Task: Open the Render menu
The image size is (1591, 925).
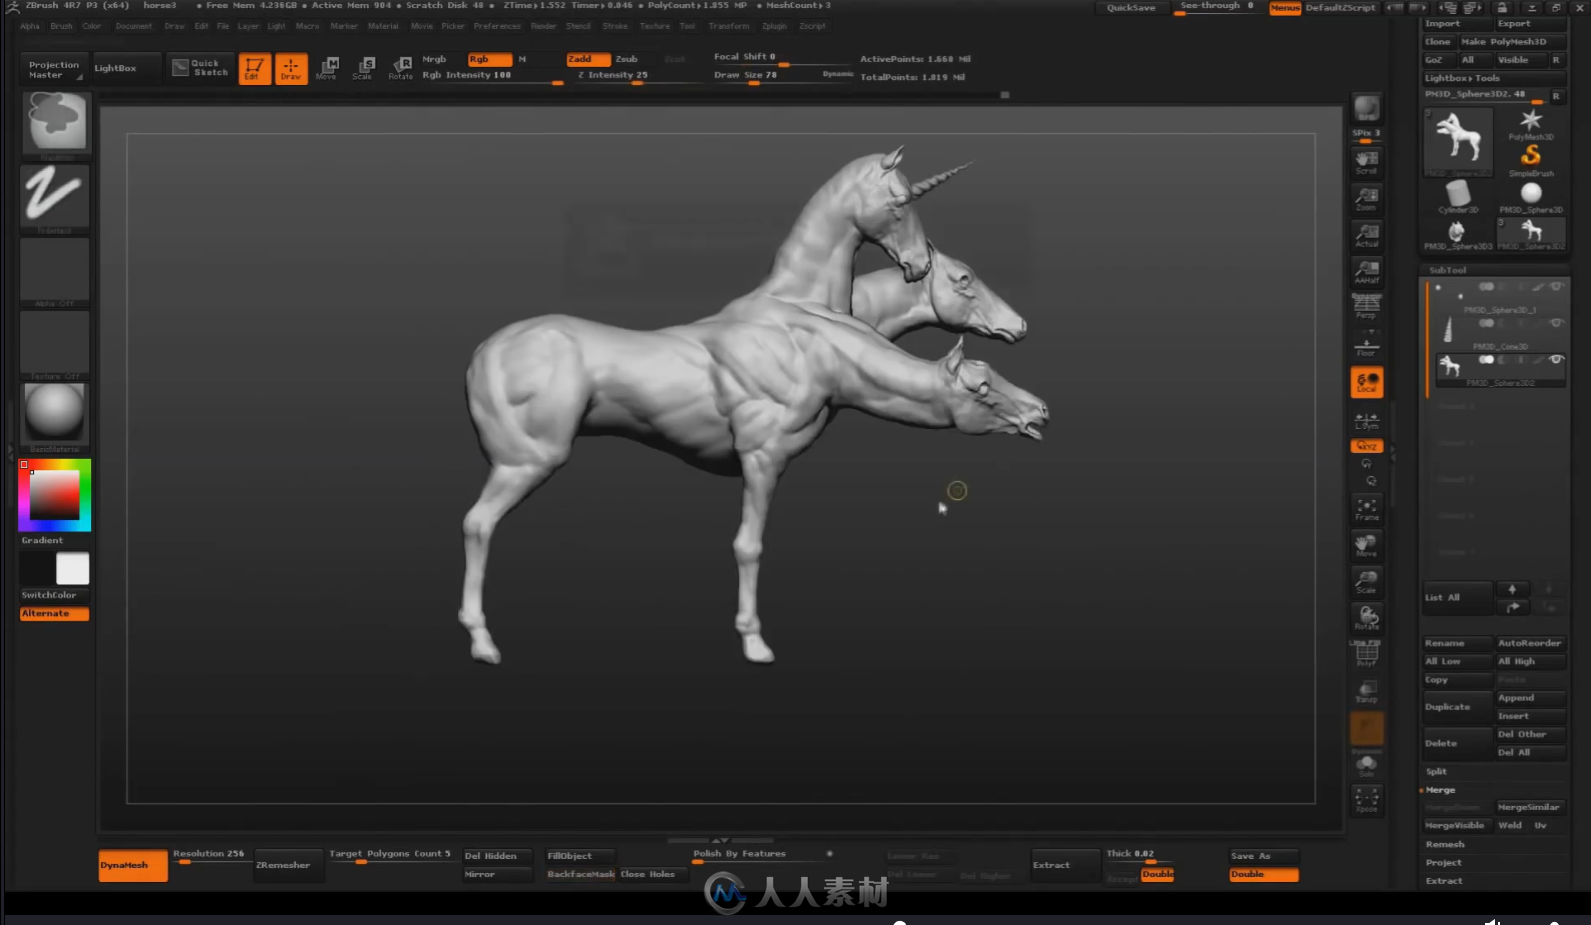Action: 543,26
